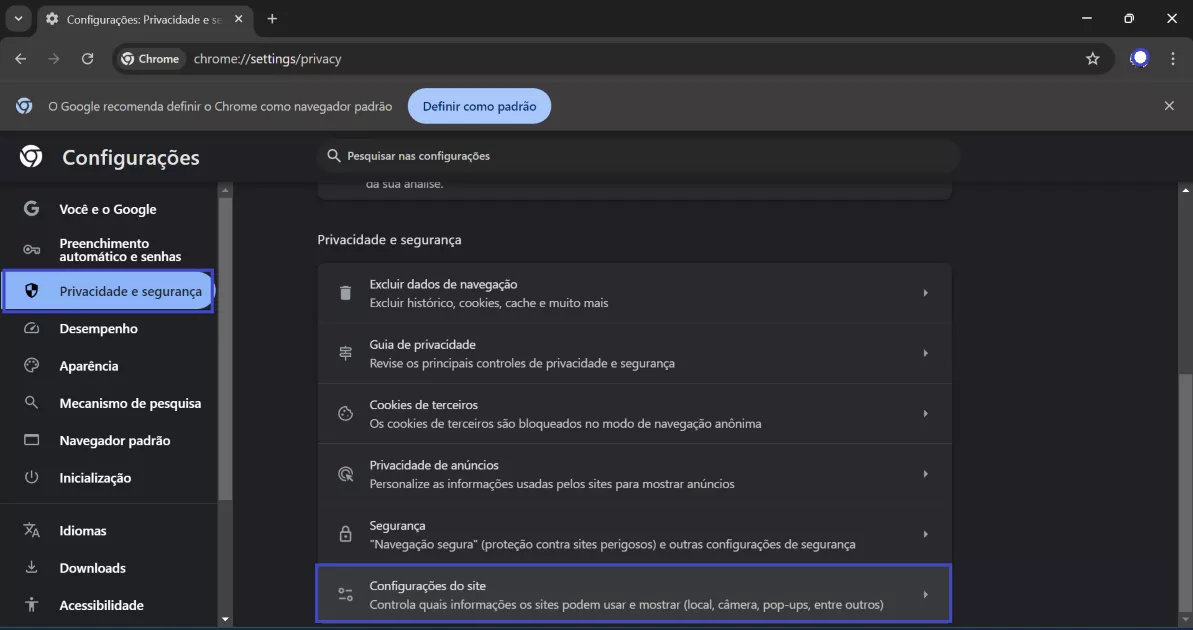The width and height of the screenshot is (1193, 630).
Task: Expand the Cookies de terceiros row chevron
Action: tap(925, 413)
